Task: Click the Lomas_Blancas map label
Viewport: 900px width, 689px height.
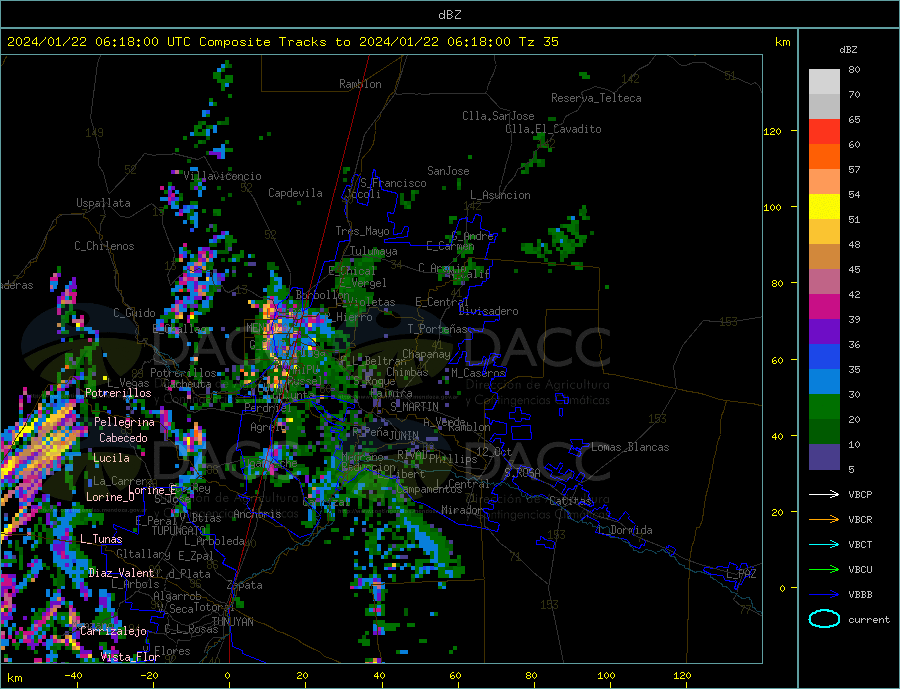Action: pyautogui.click(x=630, y=447)
